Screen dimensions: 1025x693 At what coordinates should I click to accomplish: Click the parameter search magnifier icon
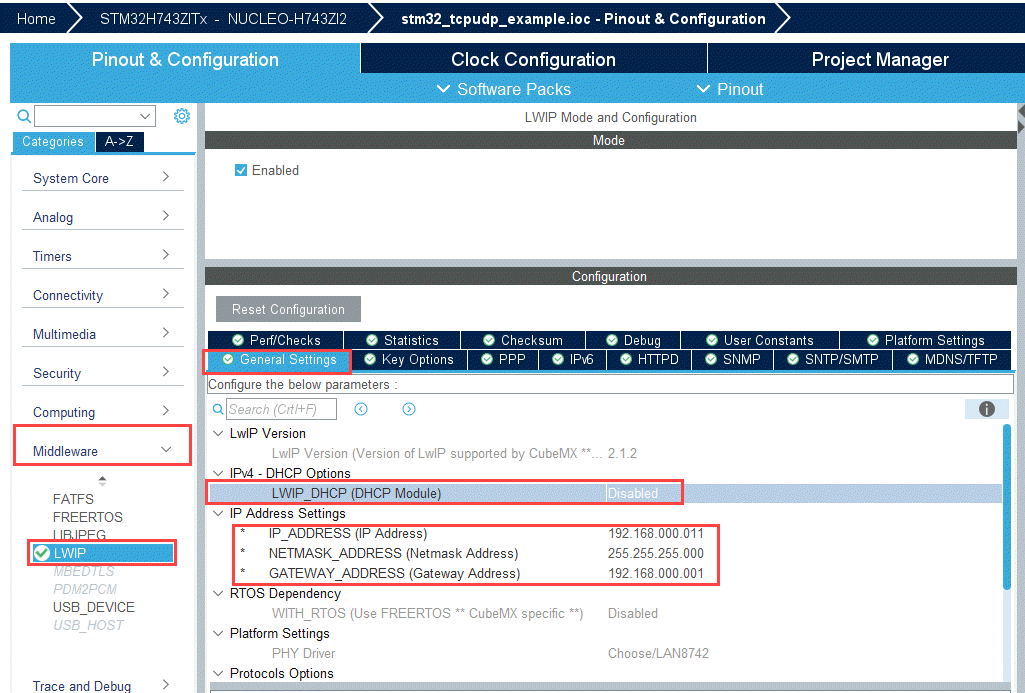(218, 409)
